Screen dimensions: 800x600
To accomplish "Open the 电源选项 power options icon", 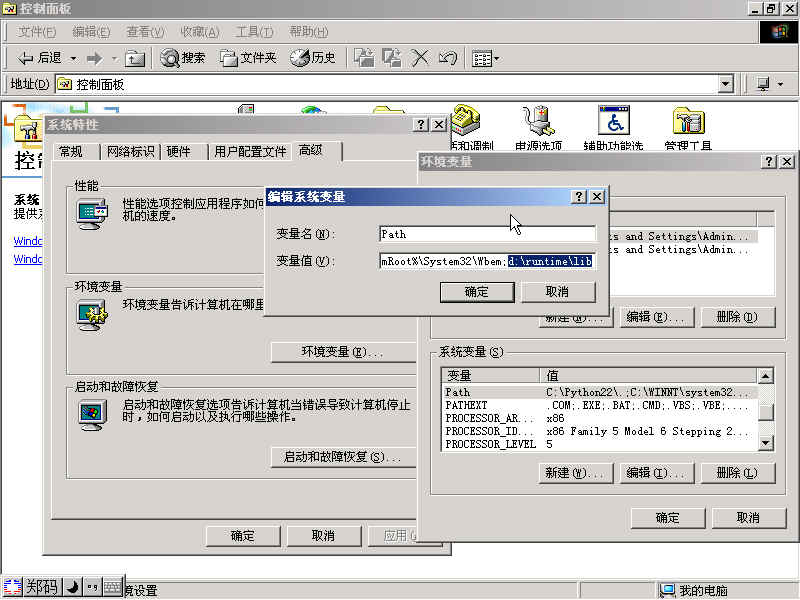I will [x=538, y=122].
